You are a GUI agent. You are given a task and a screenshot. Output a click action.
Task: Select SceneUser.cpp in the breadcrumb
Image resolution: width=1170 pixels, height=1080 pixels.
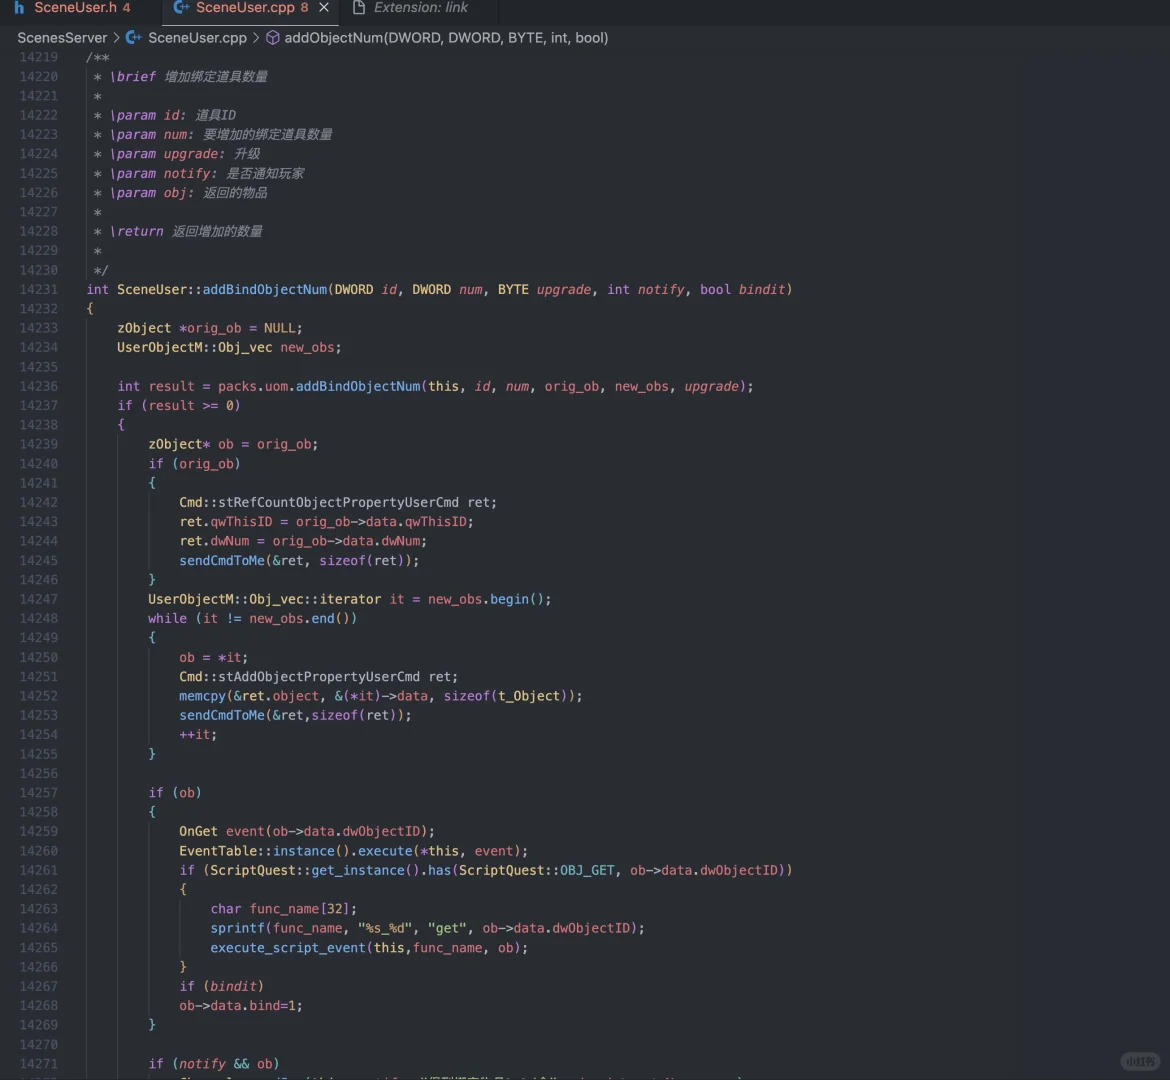[x=197, y=37]
